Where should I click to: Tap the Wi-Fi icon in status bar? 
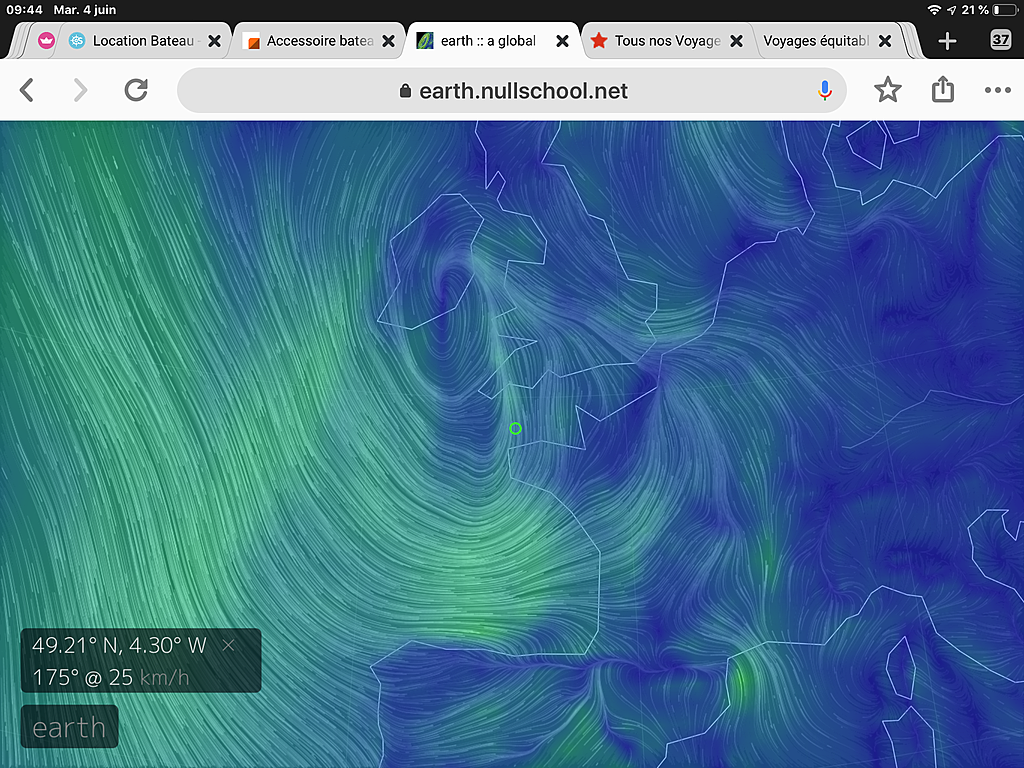pyautogui.click(x=934, y=10)
